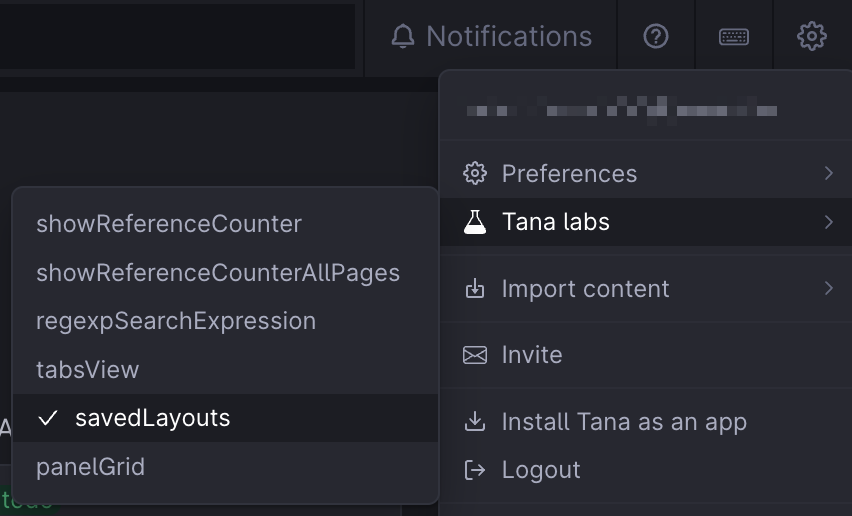Select showReferenceCounterAllPages option
Image resolution: width=852 pixels, height=516 pixels.
[x=225, y=273]
